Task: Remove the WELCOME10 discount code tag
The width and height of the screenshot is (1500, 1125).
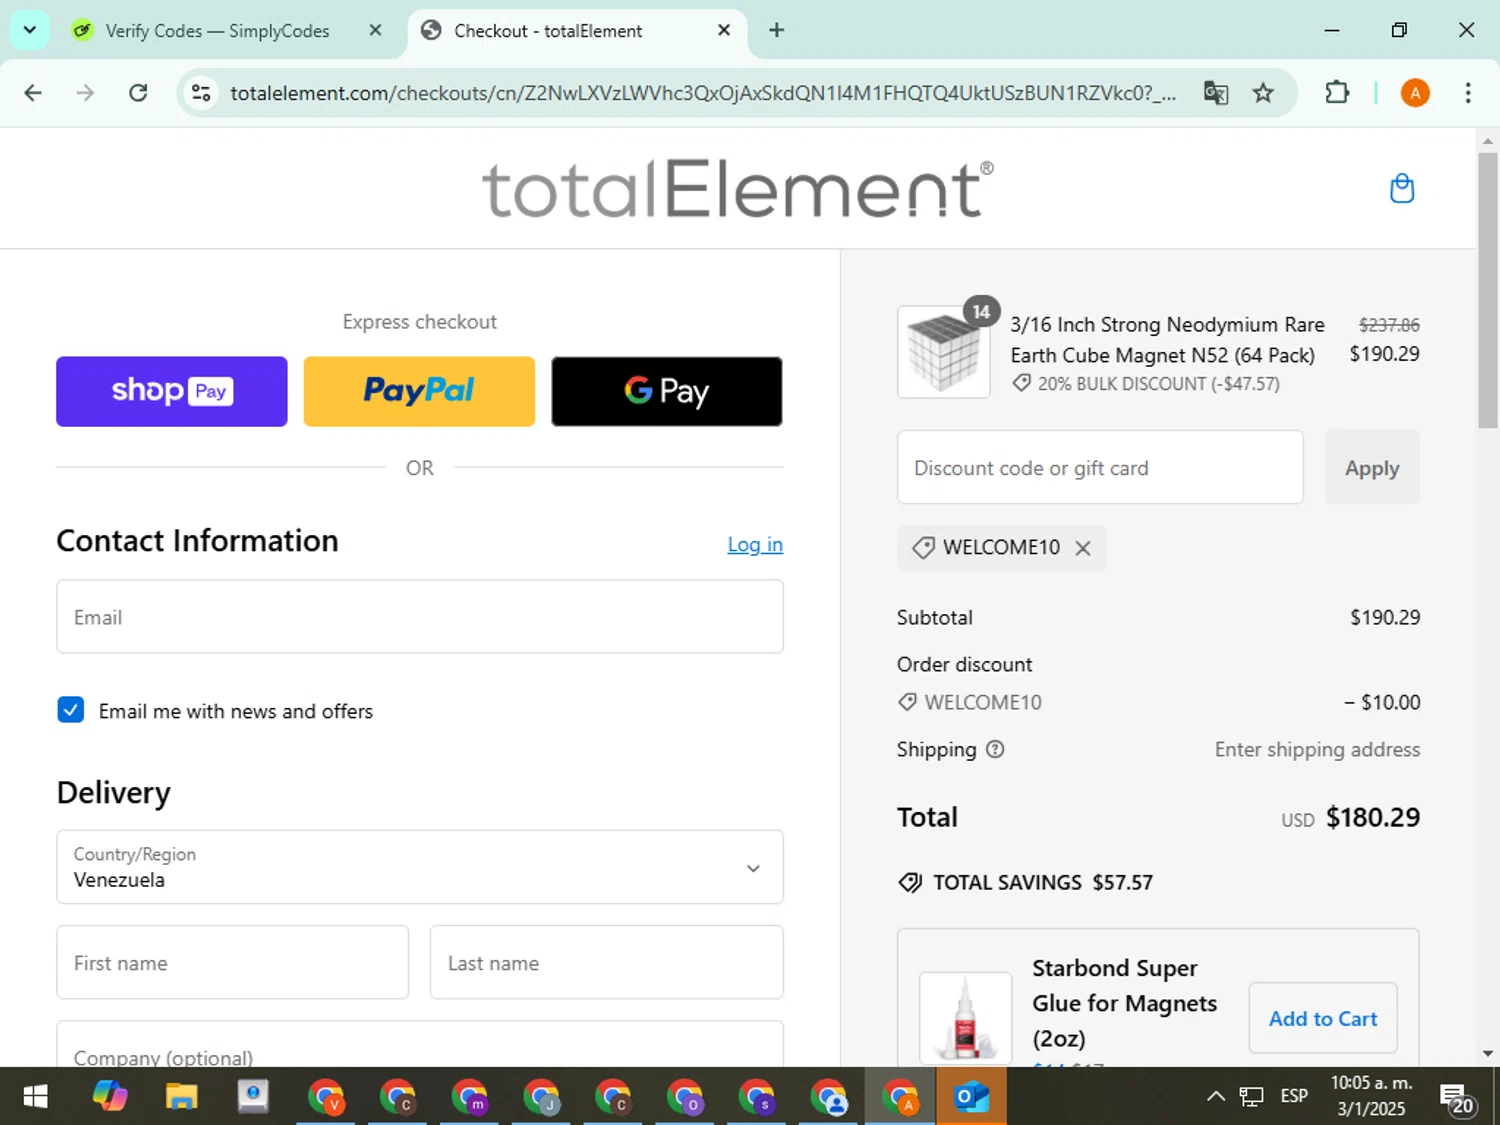Action: coord(1083,548)
